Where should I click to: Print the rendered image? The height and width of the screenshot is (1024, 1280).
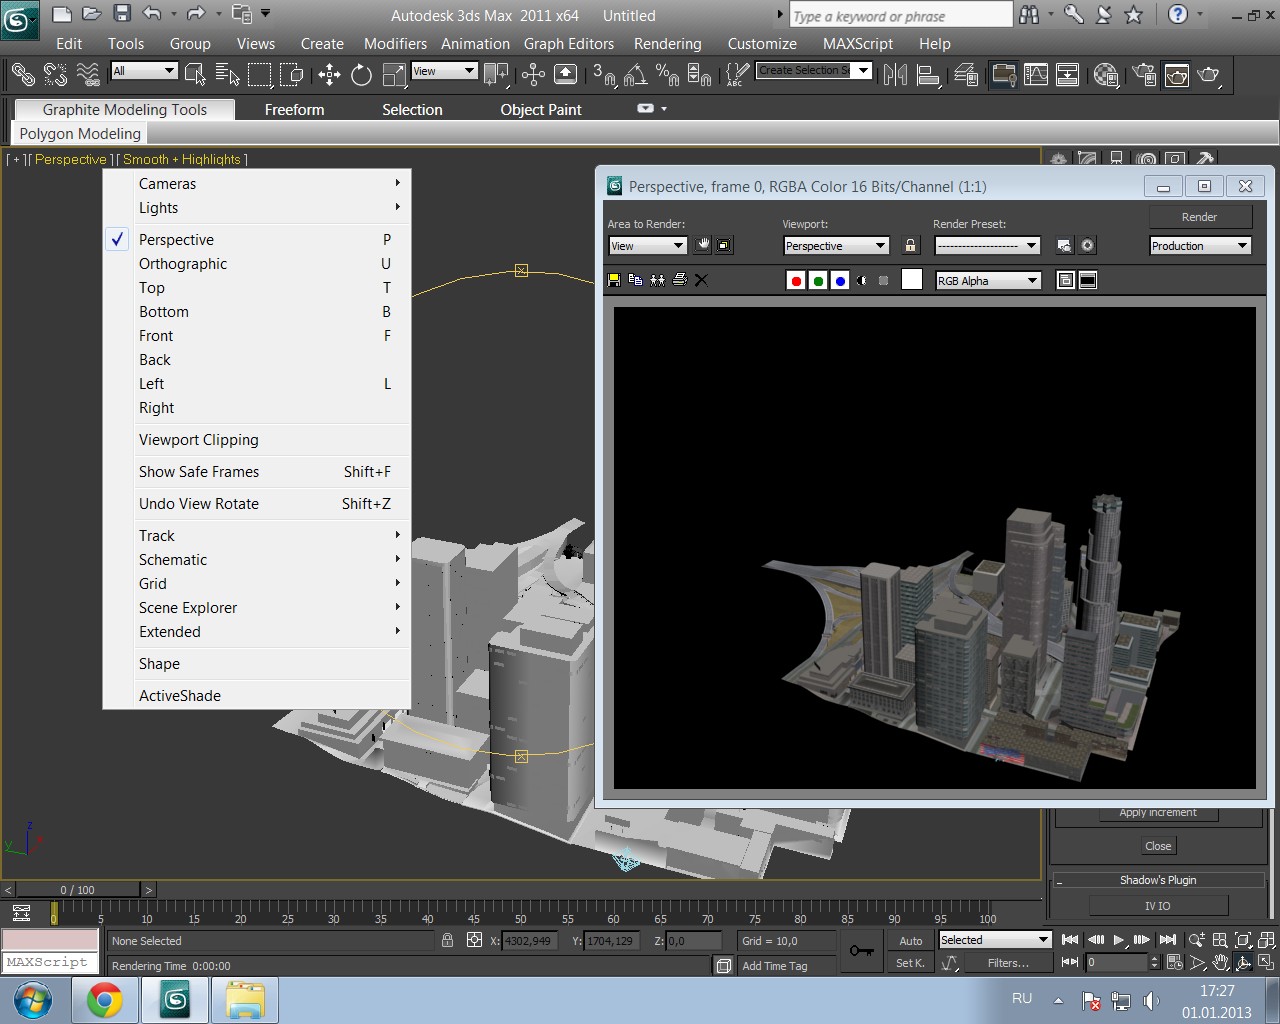click(x=680, y=281)
